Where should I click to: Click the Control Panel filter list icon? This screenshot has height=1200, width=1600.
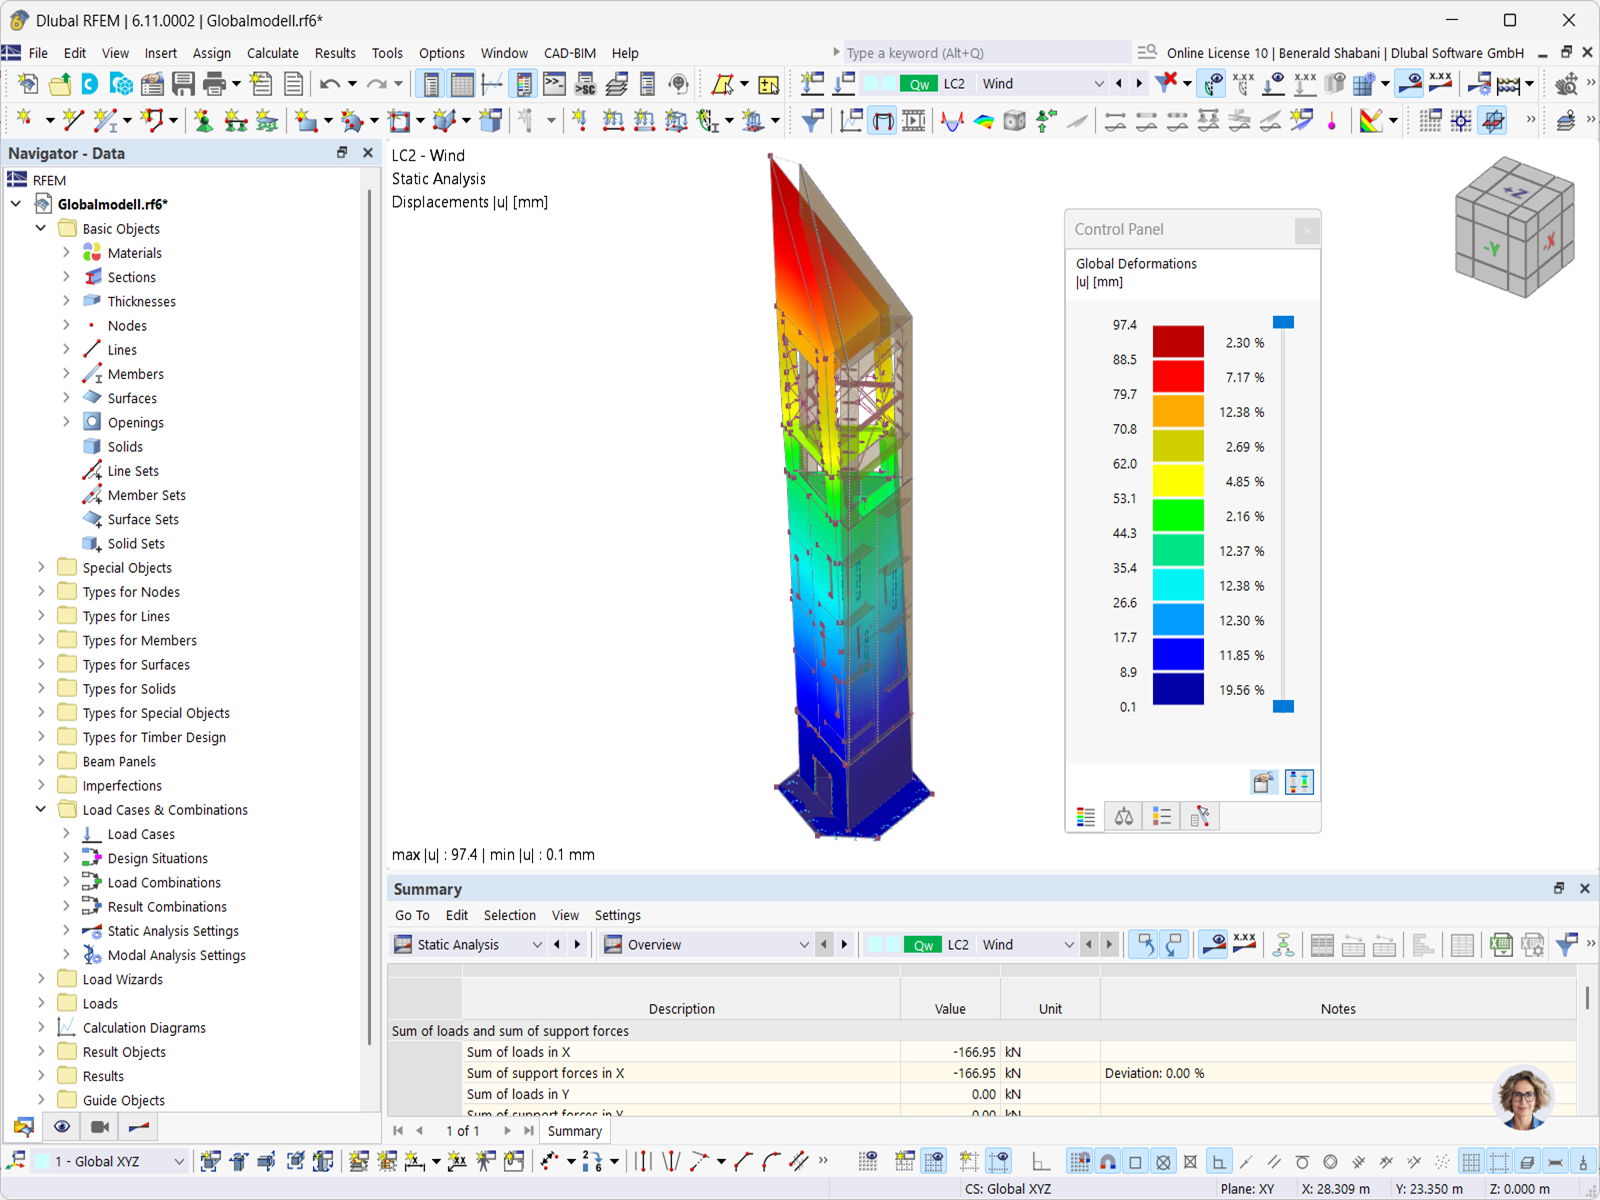(1162, 817)
